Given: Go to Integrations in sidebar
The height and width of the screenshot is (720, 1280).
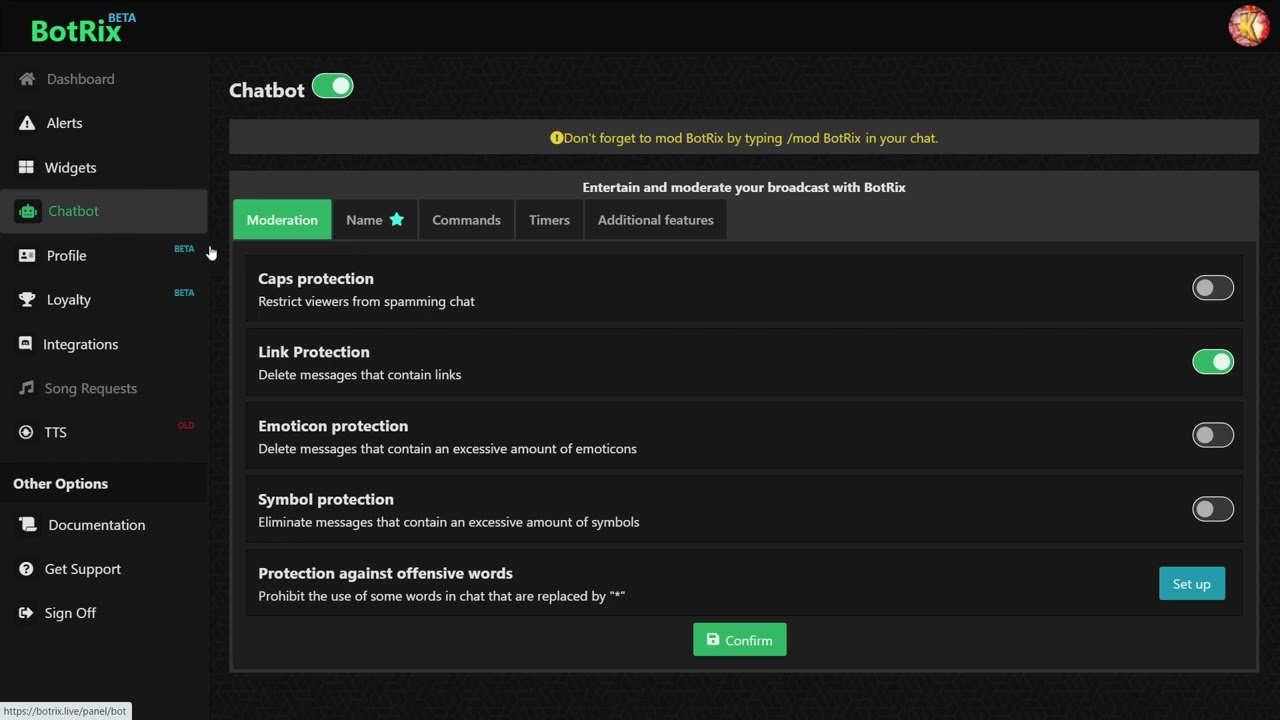Looking at the screenshot, I should coord(80,344).
